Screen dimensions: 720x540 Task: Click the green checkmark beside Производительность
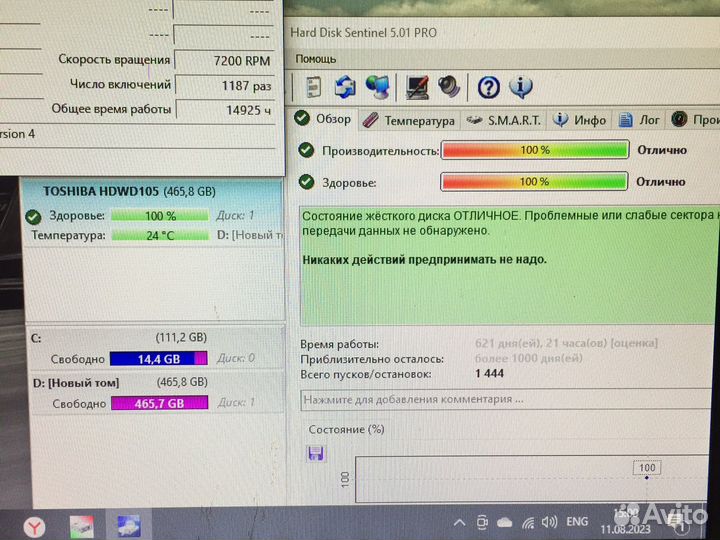click(306, 150)
